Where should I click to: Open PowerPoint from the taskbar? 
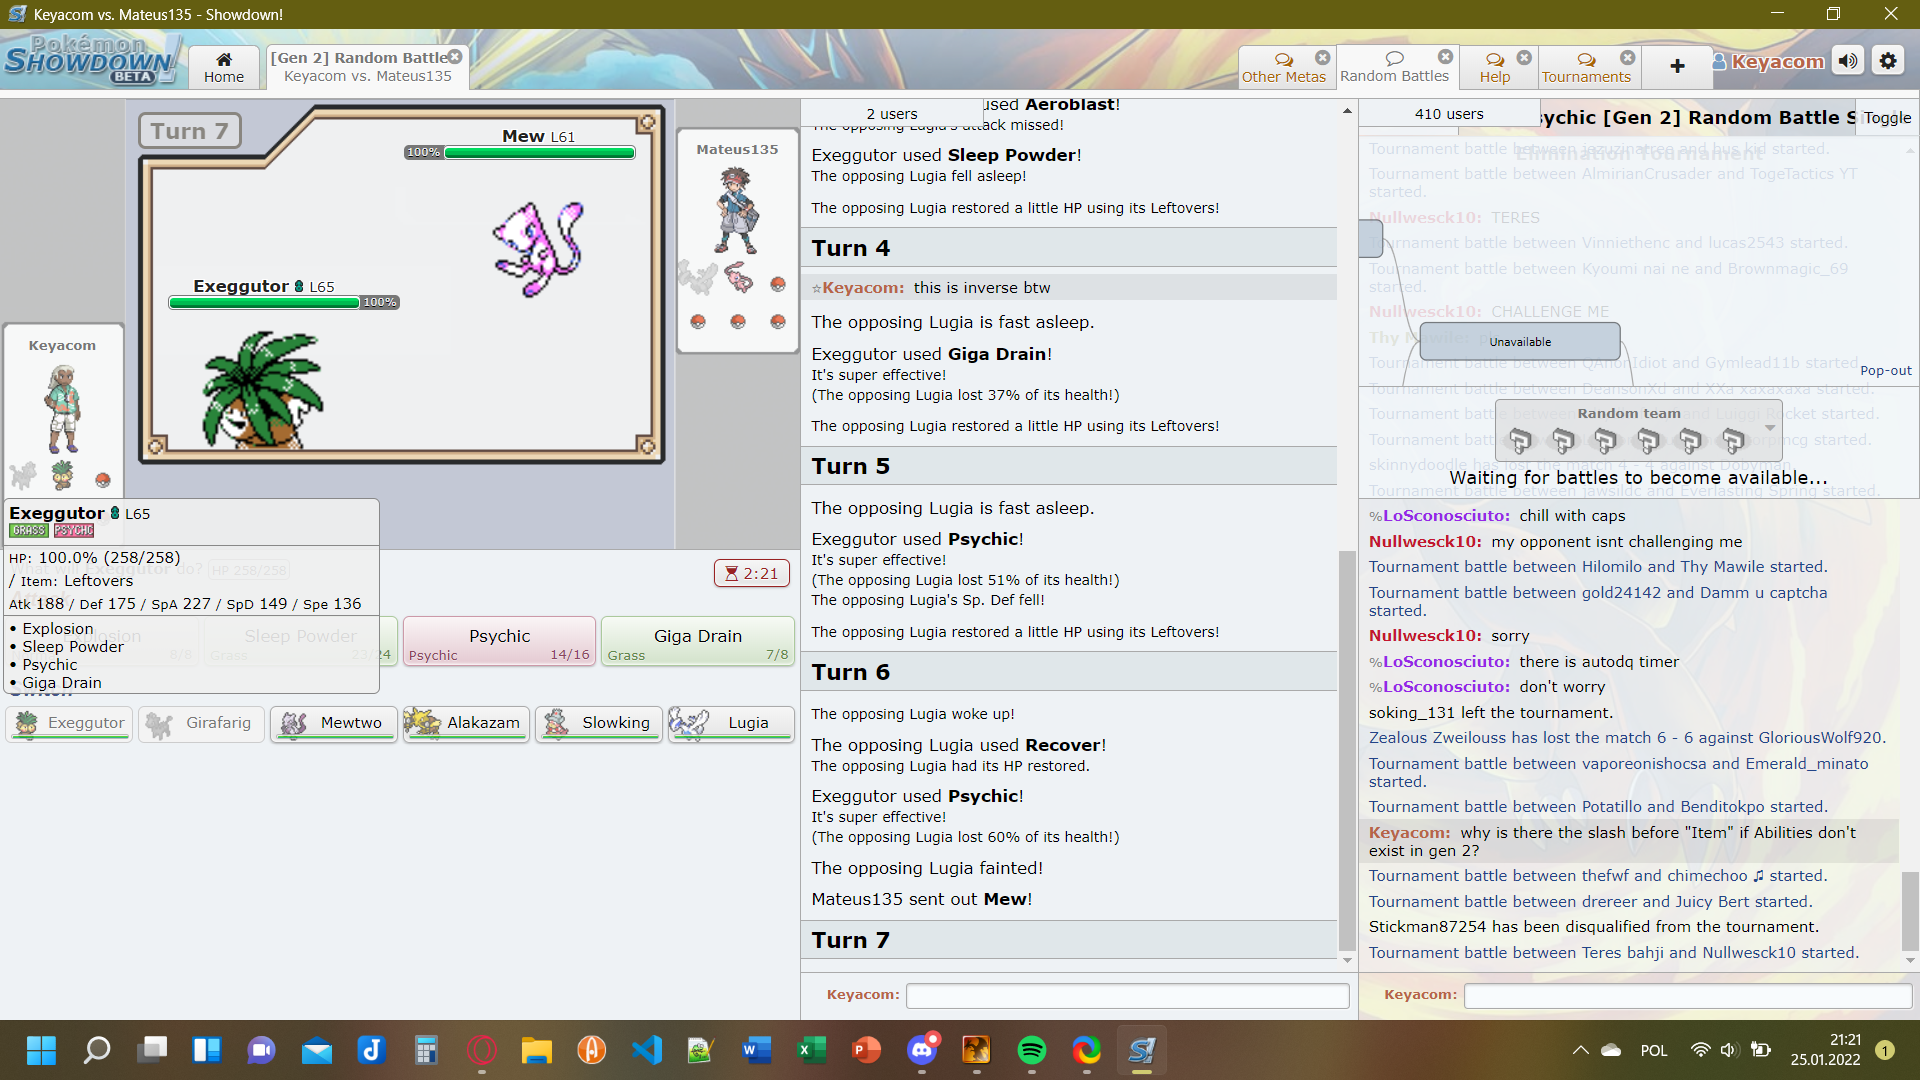tap(866, 1050)
